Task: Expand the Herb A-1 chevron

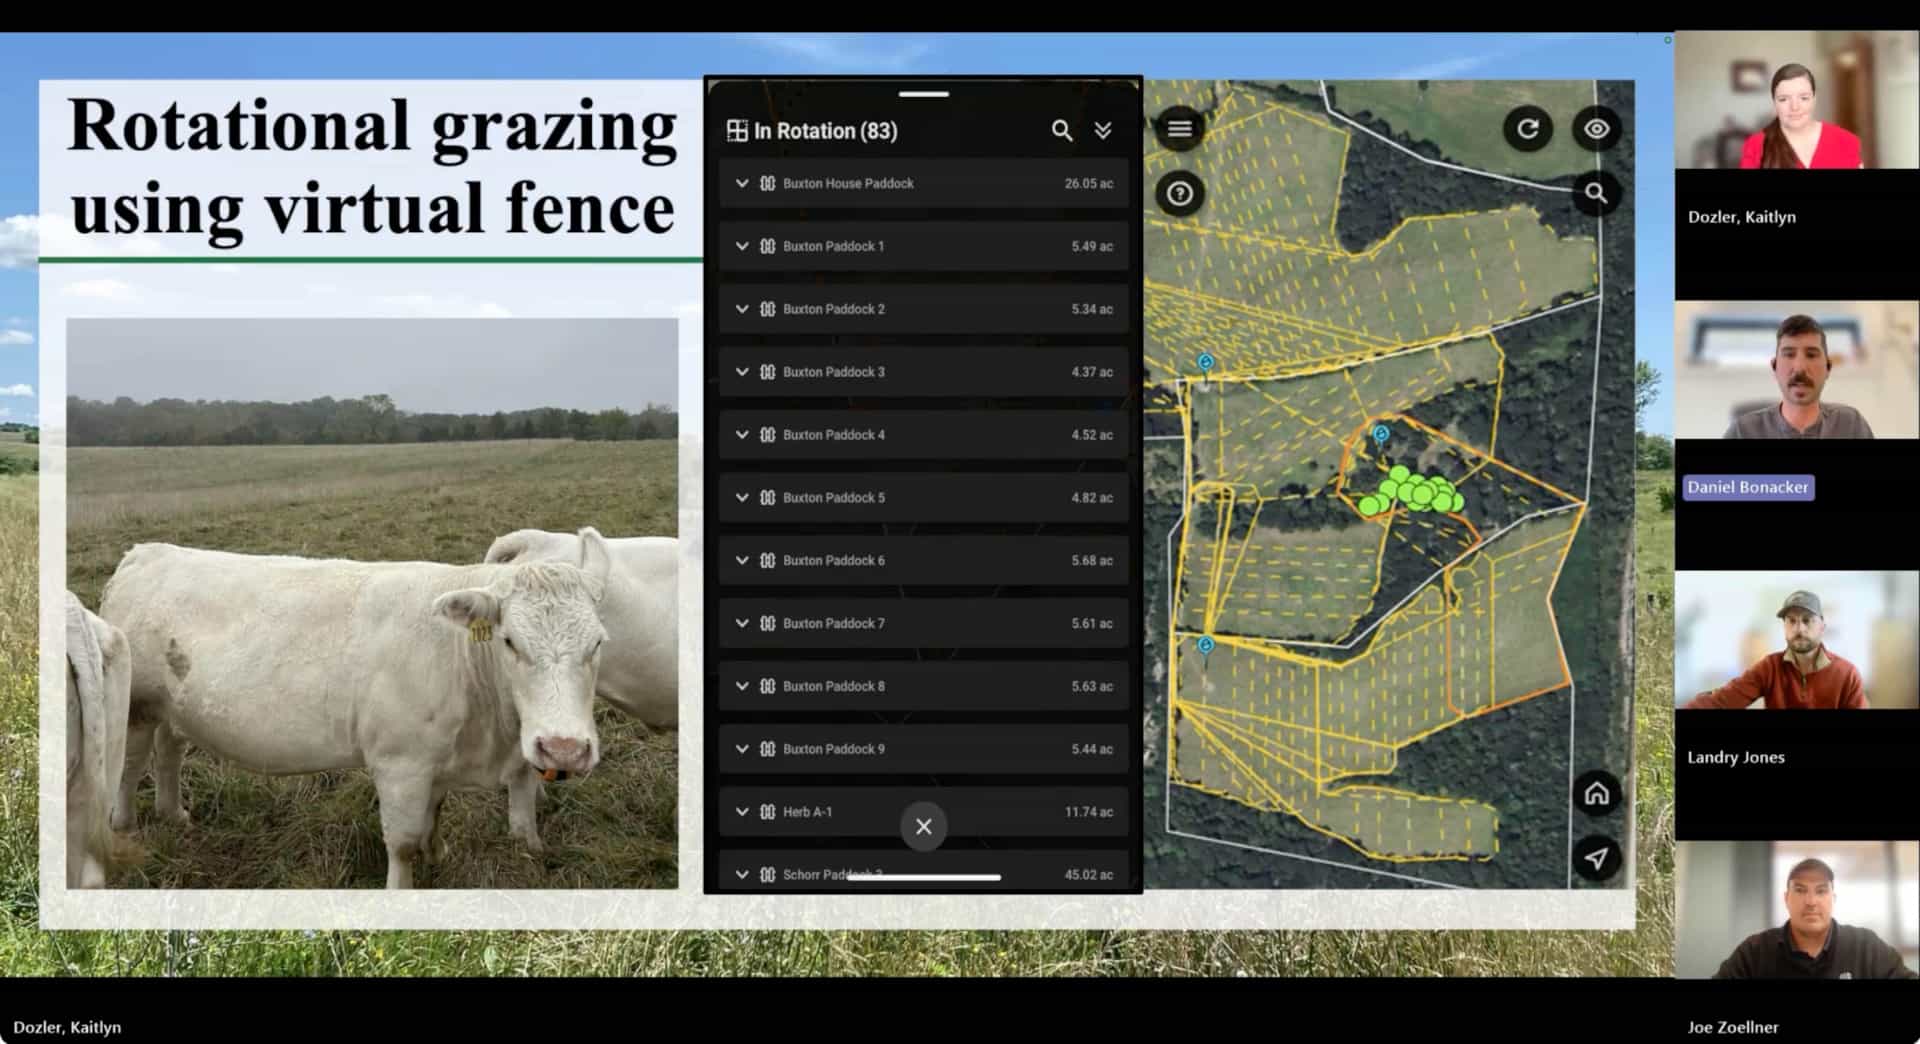Action: coord(742,812)
